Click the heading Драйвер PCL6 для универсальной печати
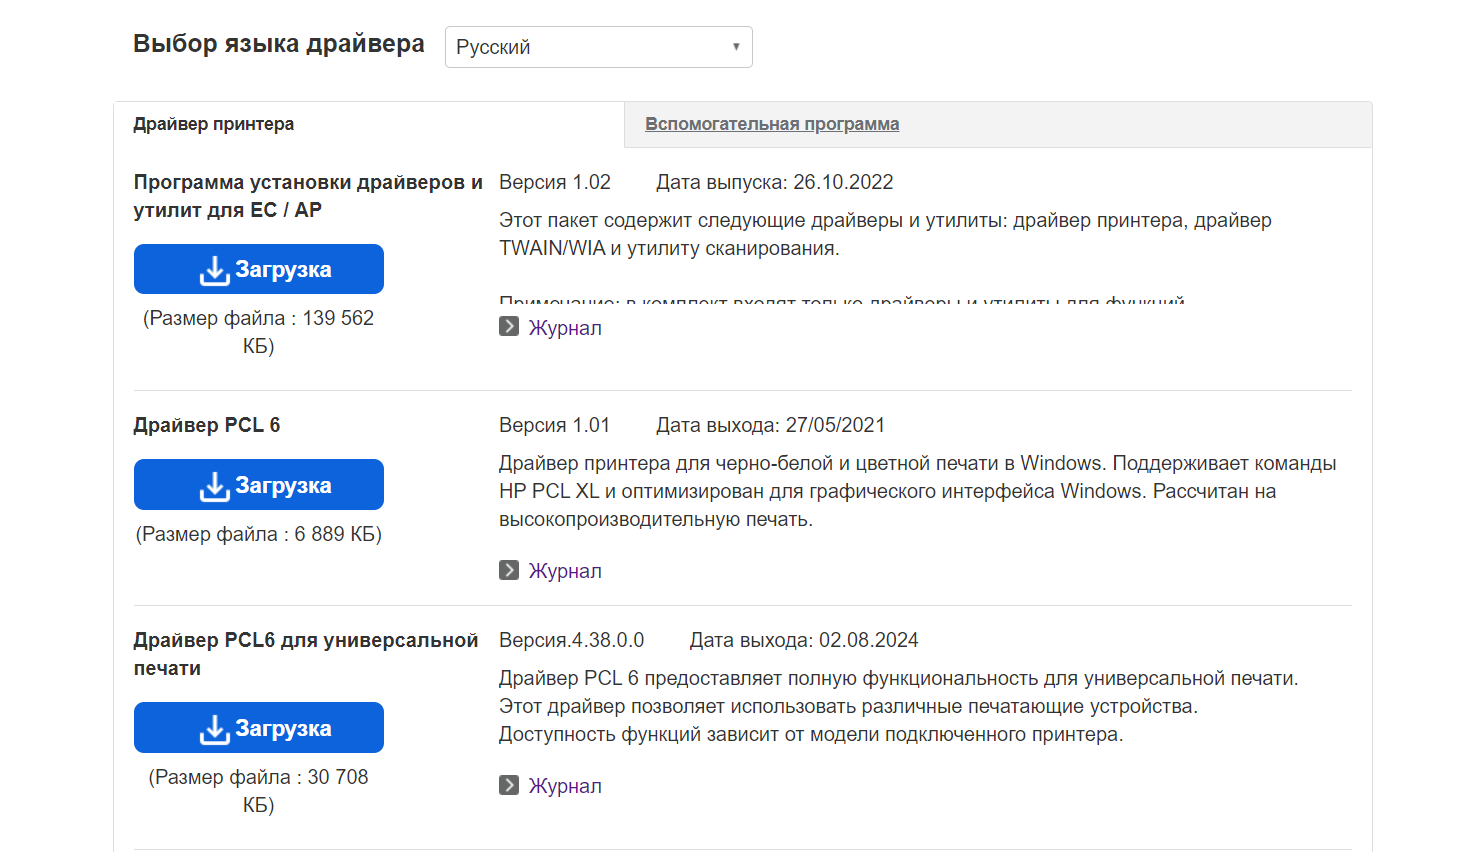Image resolution: width=1464 pixels, height=852 pixels. (x=306, y=654)
